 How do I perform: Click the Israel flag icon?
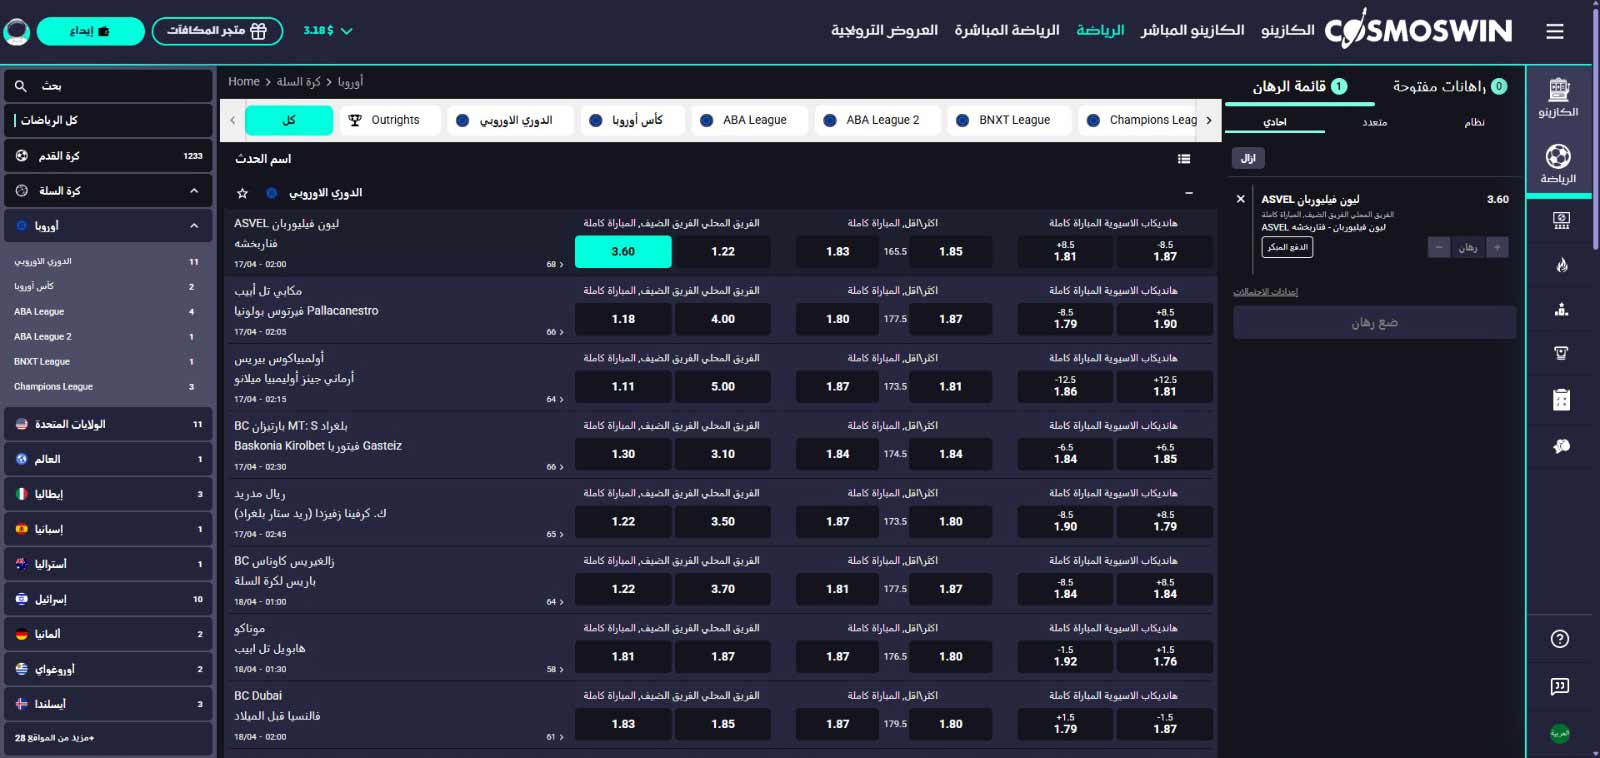(22, 599)
